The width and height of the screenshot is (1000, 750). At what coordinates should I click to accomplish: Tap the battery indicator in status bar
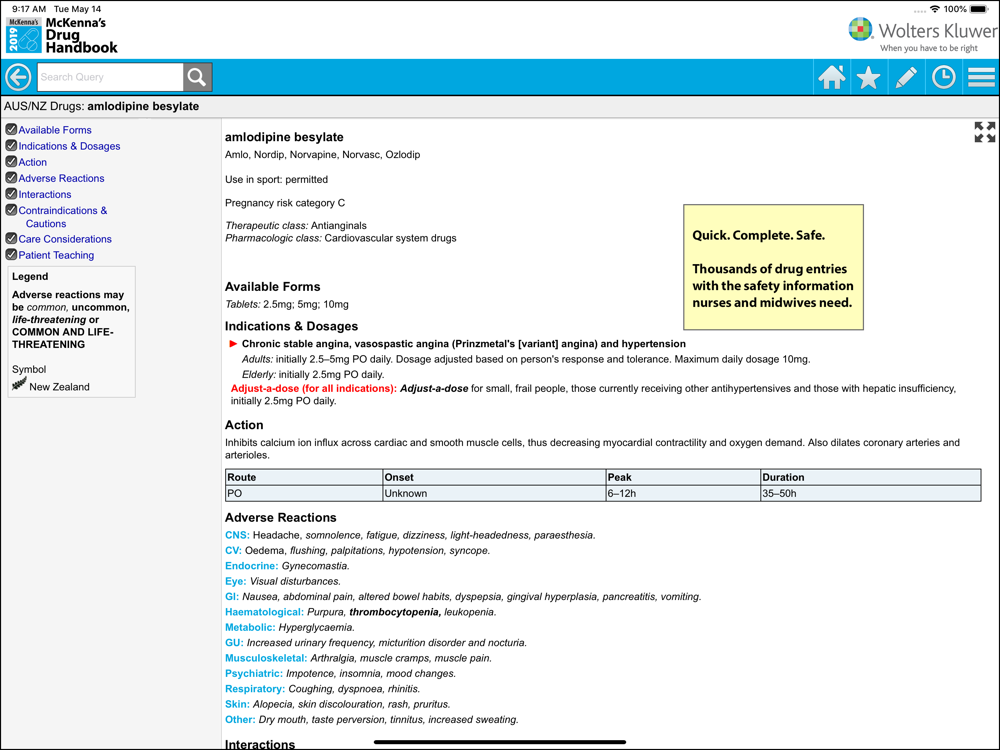979,9
